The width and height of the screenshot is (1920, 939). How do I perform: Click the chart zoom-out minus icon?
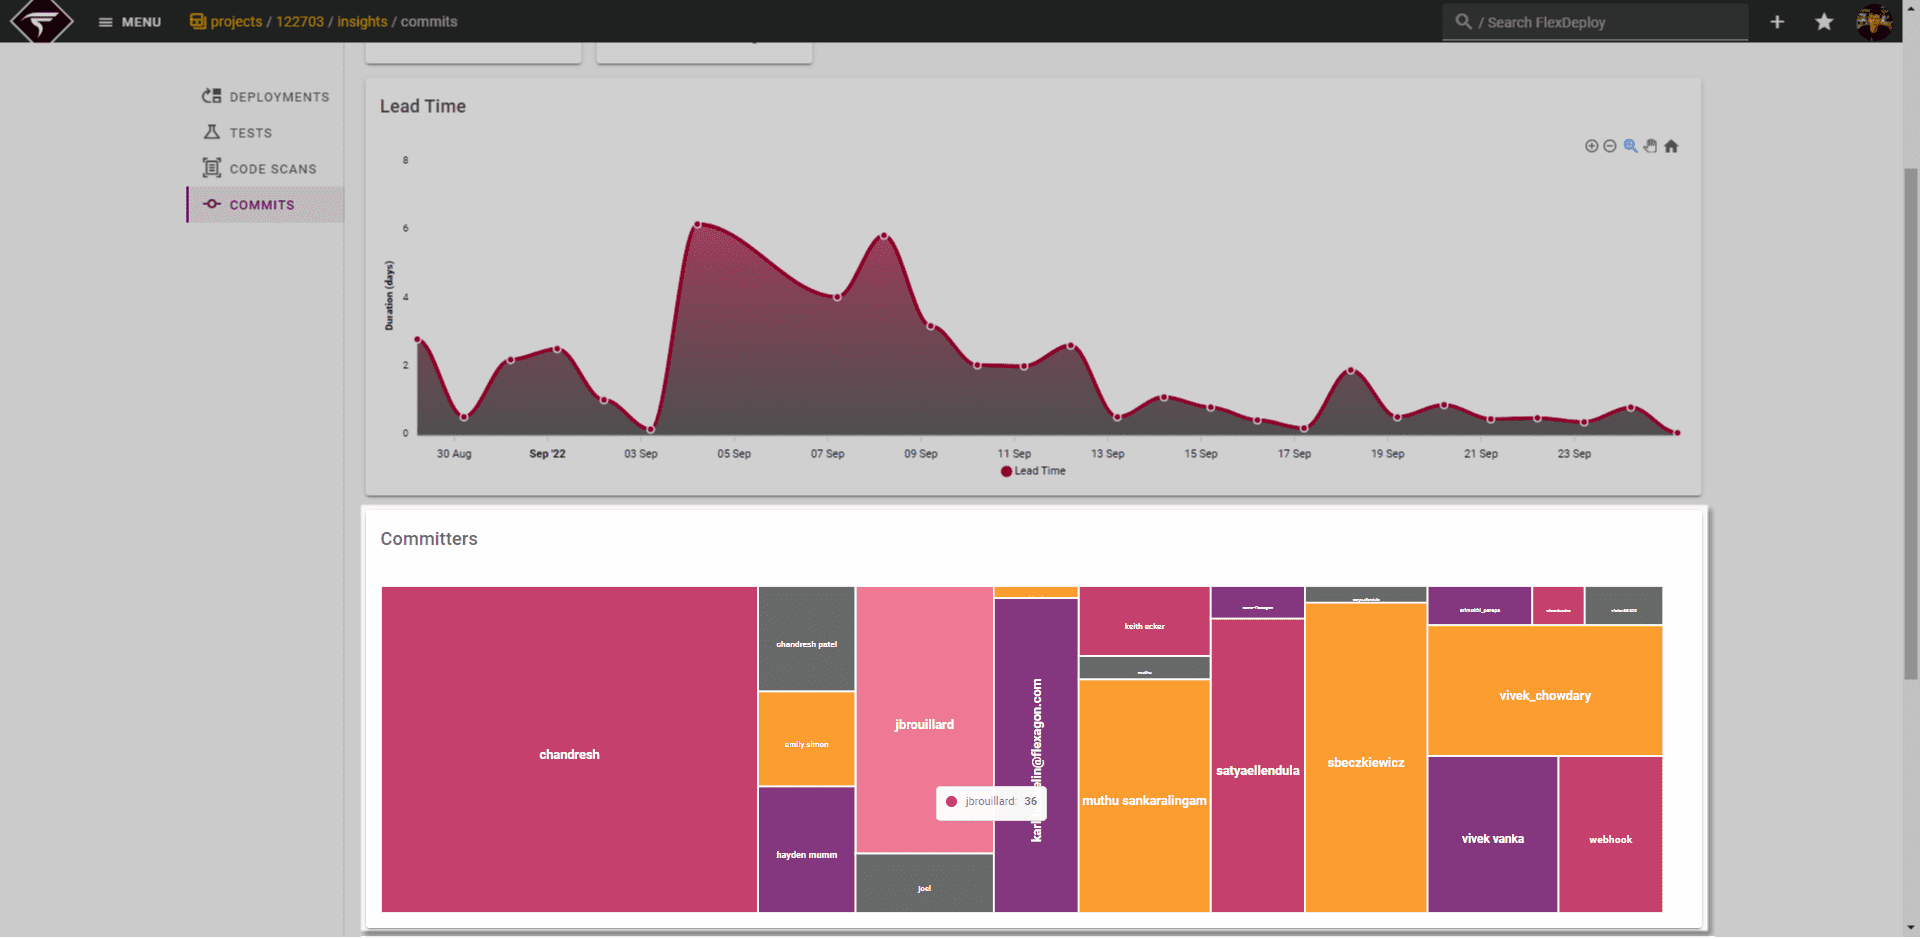[x=1610, y=146]
